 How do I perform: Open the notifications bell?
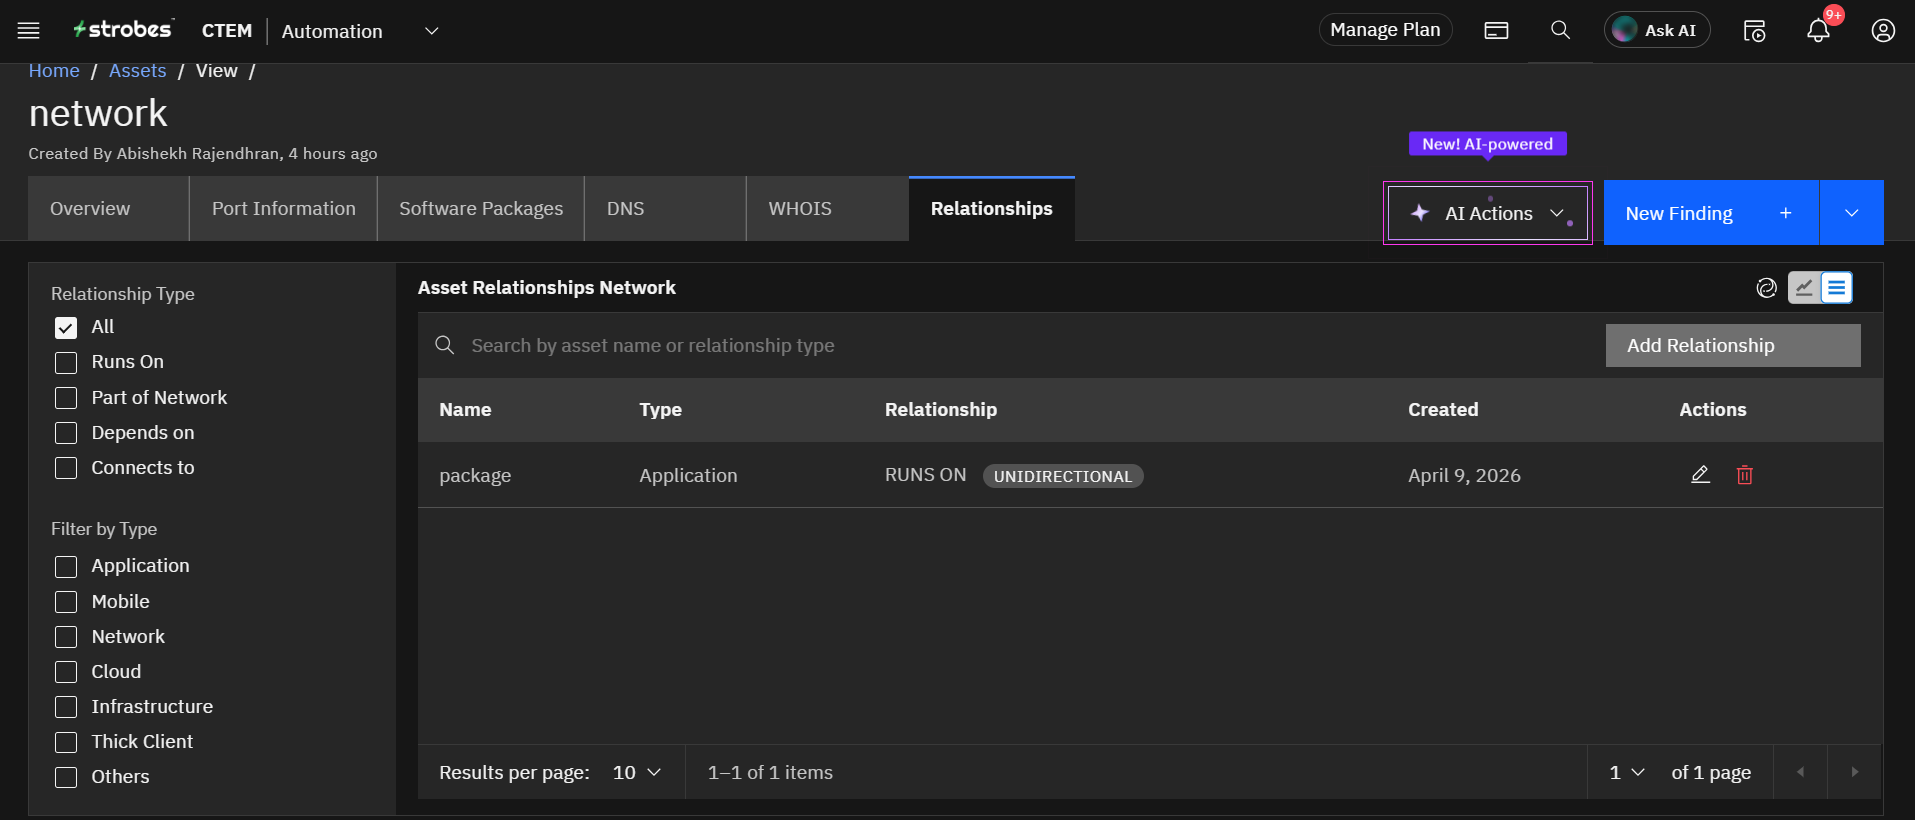(1817, 31)
